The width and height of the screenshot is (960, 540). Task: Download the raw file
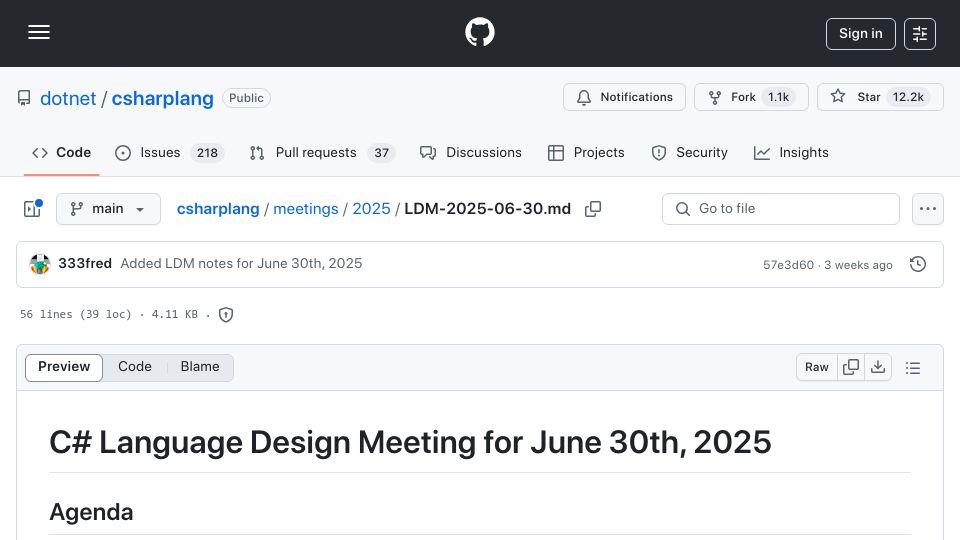[878, 367]
